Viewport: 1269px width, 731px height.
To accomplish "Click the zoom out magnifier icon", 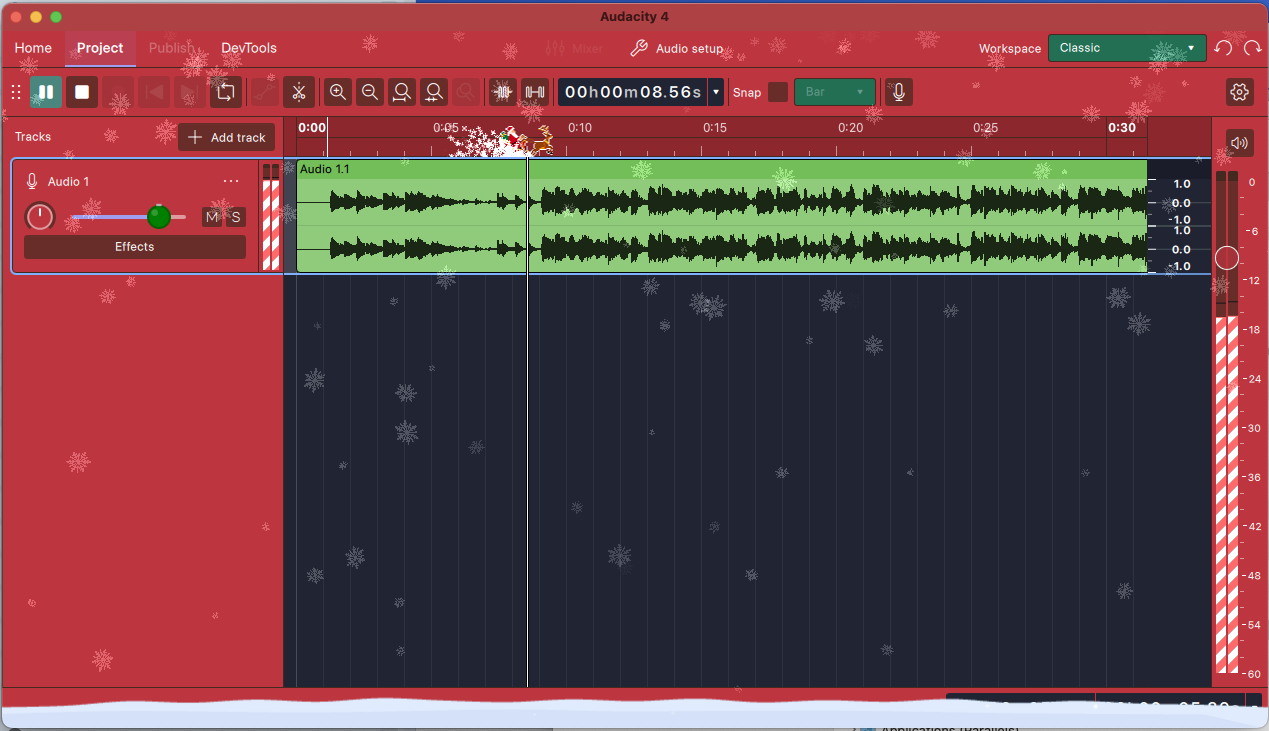I will click(370, 92).
